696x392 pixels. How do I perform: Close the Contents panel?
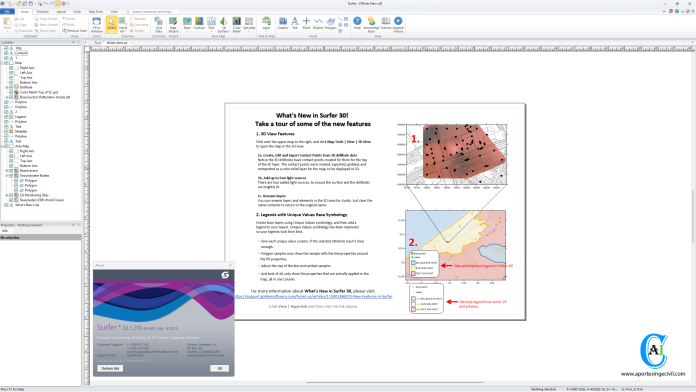point(79,43)
